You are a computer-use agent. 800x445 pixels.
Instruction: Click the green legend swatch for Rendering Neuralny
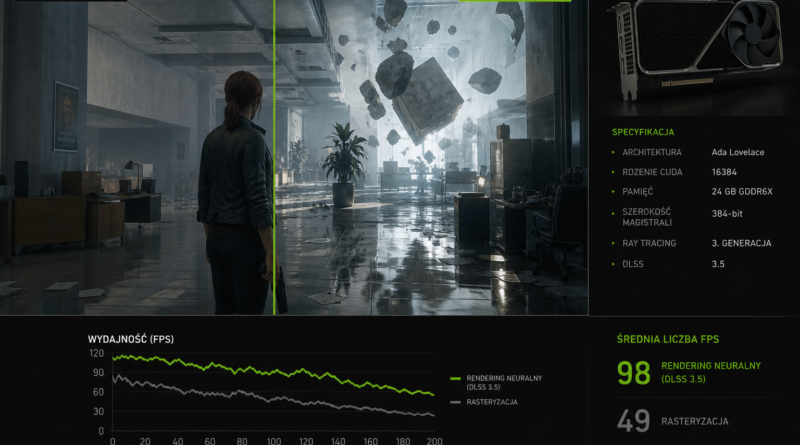(456, 379)
